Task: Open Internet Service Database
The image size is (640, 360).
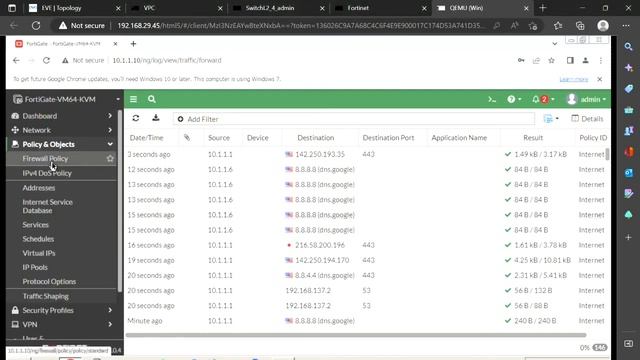Action: pyautogui.click(x=47, y=206)
